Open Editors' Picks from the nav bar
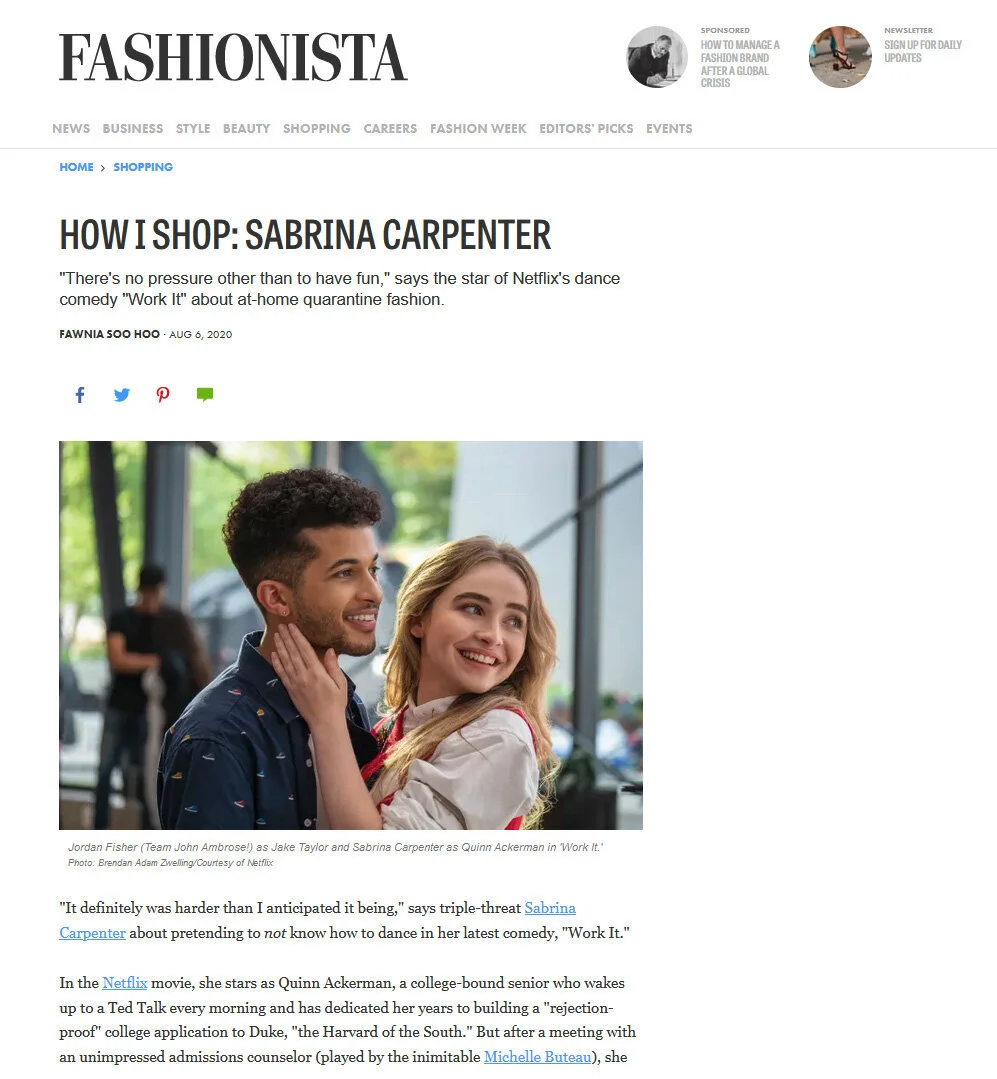This screenshot has height=1079, width=997. [x=586, y=129]
